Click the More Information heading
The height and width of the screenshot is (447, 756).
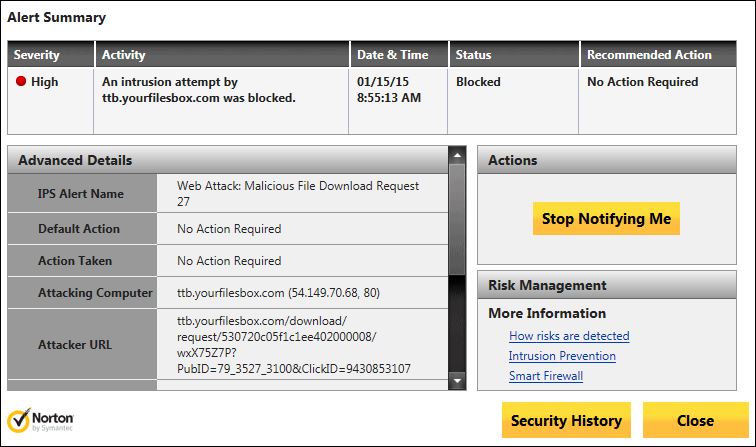(x=547, y=313)
